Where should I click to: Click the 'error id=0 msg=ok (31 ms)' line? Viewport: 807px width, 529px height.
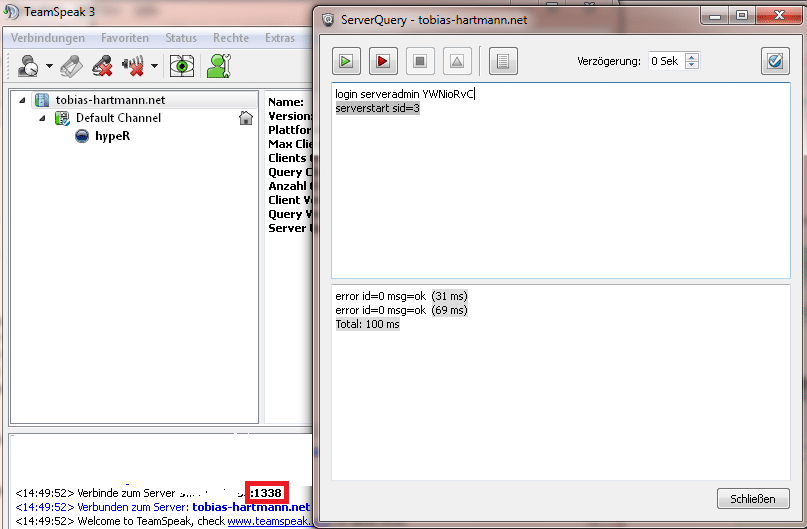tap(401, 296)
